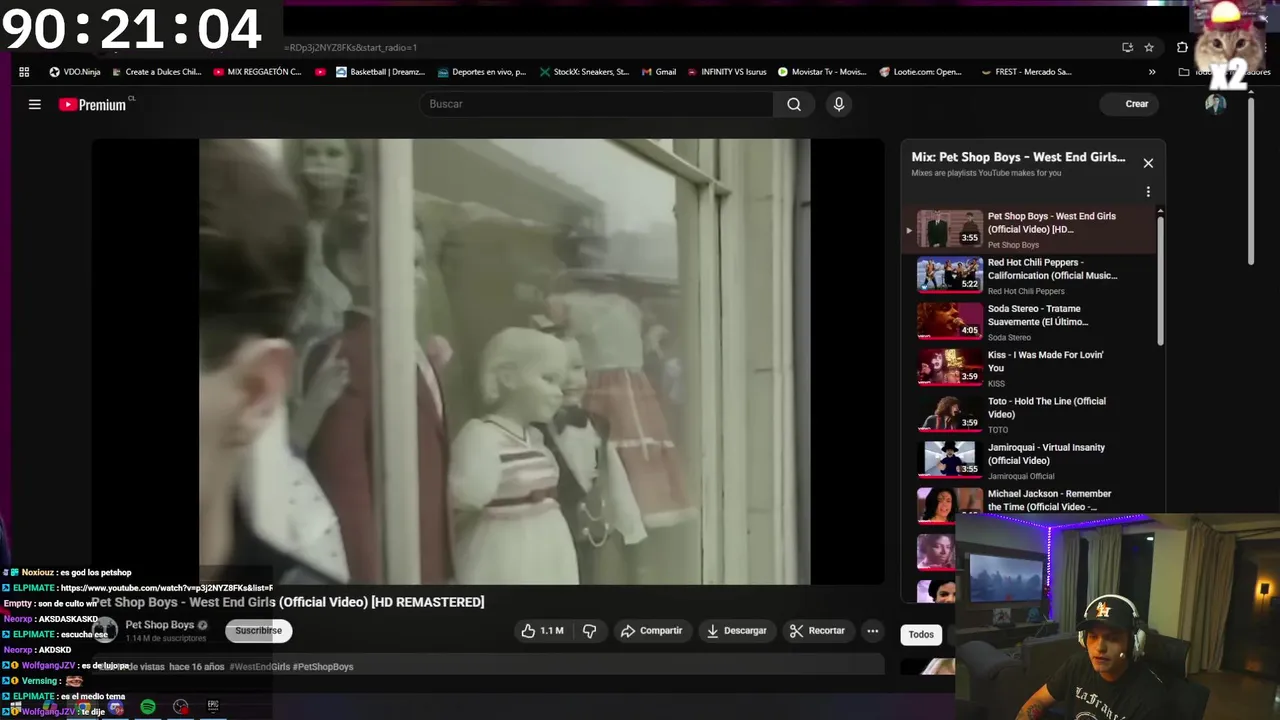Play Kiss I Was Made For Lovin' You thumbnail

pyautogui.click(x=950, y=367)
